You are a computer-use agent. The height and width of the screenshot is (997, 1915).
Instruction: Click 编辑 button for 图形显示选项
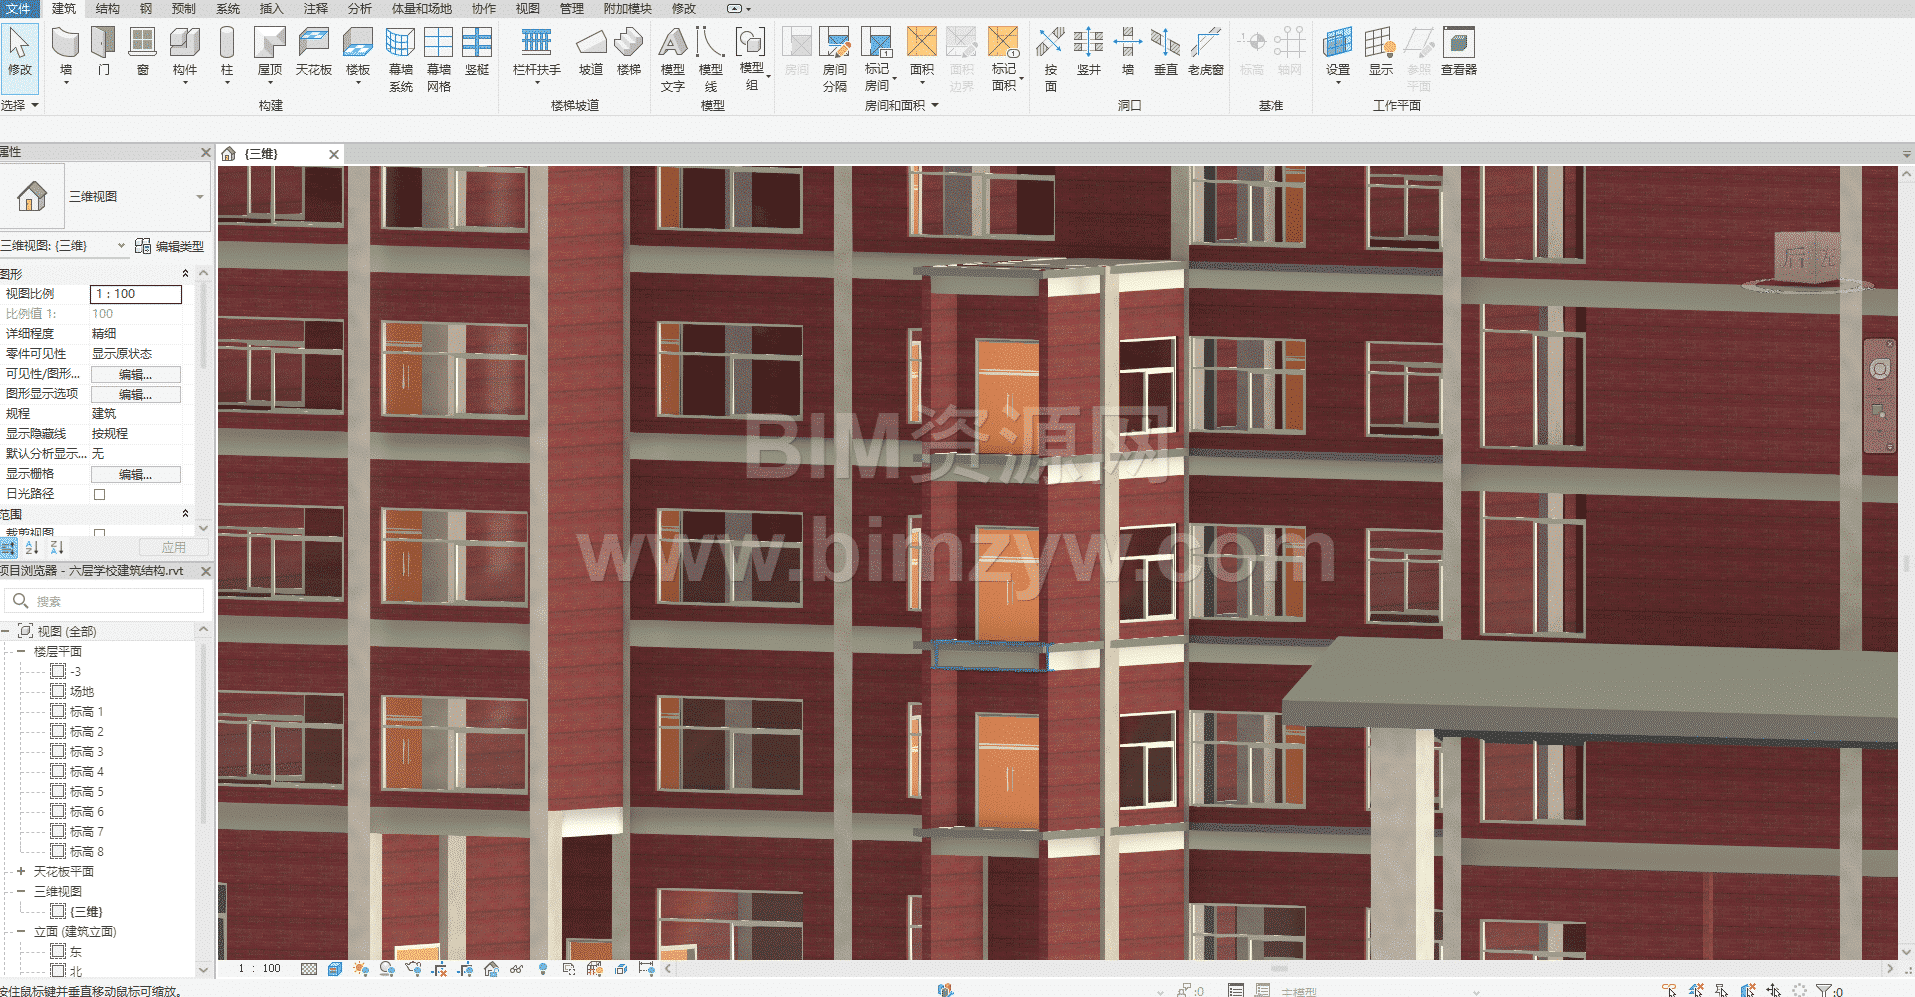[x=136, y=394]
